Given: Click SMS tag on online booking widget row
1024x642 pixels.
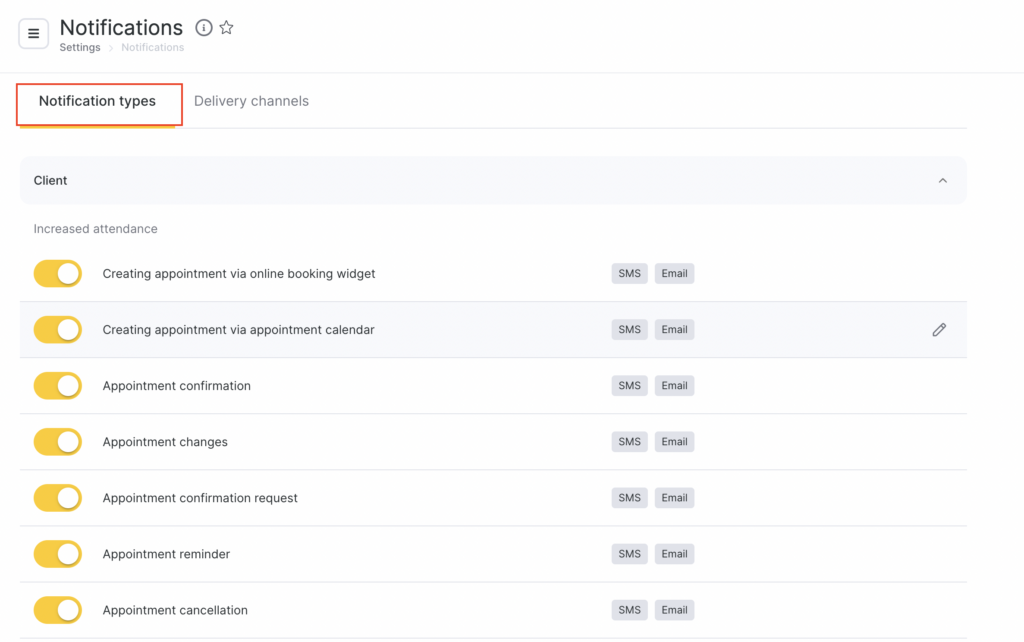Looking at the screenshot, I should (629, 274).
